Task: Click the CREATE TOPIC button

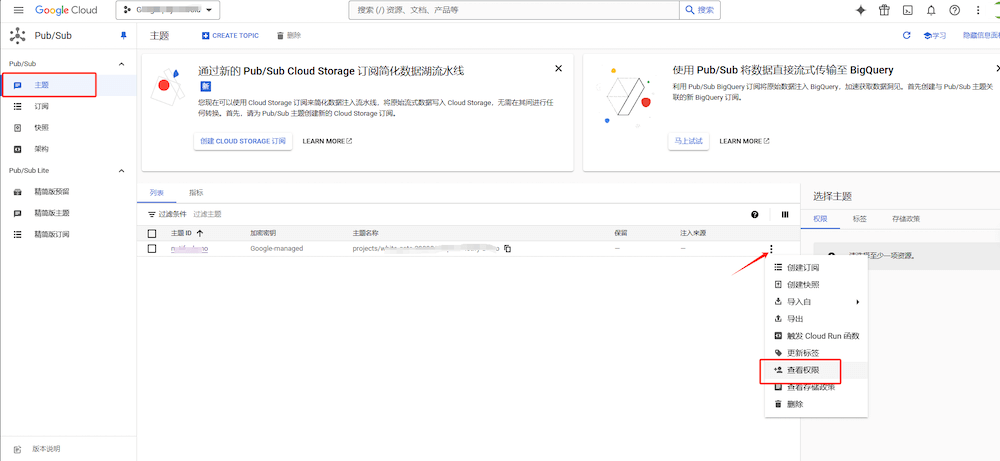Action: pos(230,35)
